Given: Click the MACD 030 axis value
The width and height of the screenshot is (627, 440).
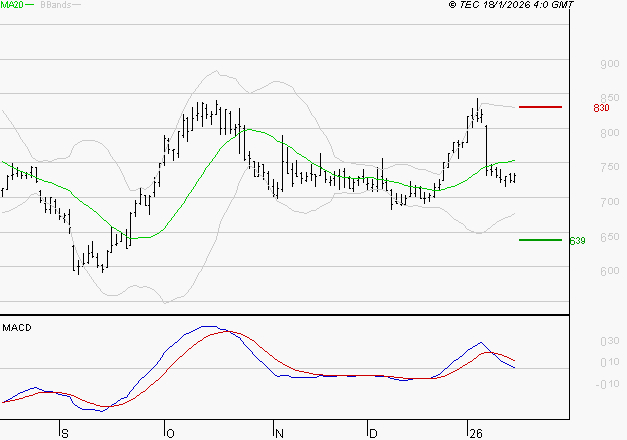Looking at the screenshot, I should pyautogui.click(x=610, y=341).
